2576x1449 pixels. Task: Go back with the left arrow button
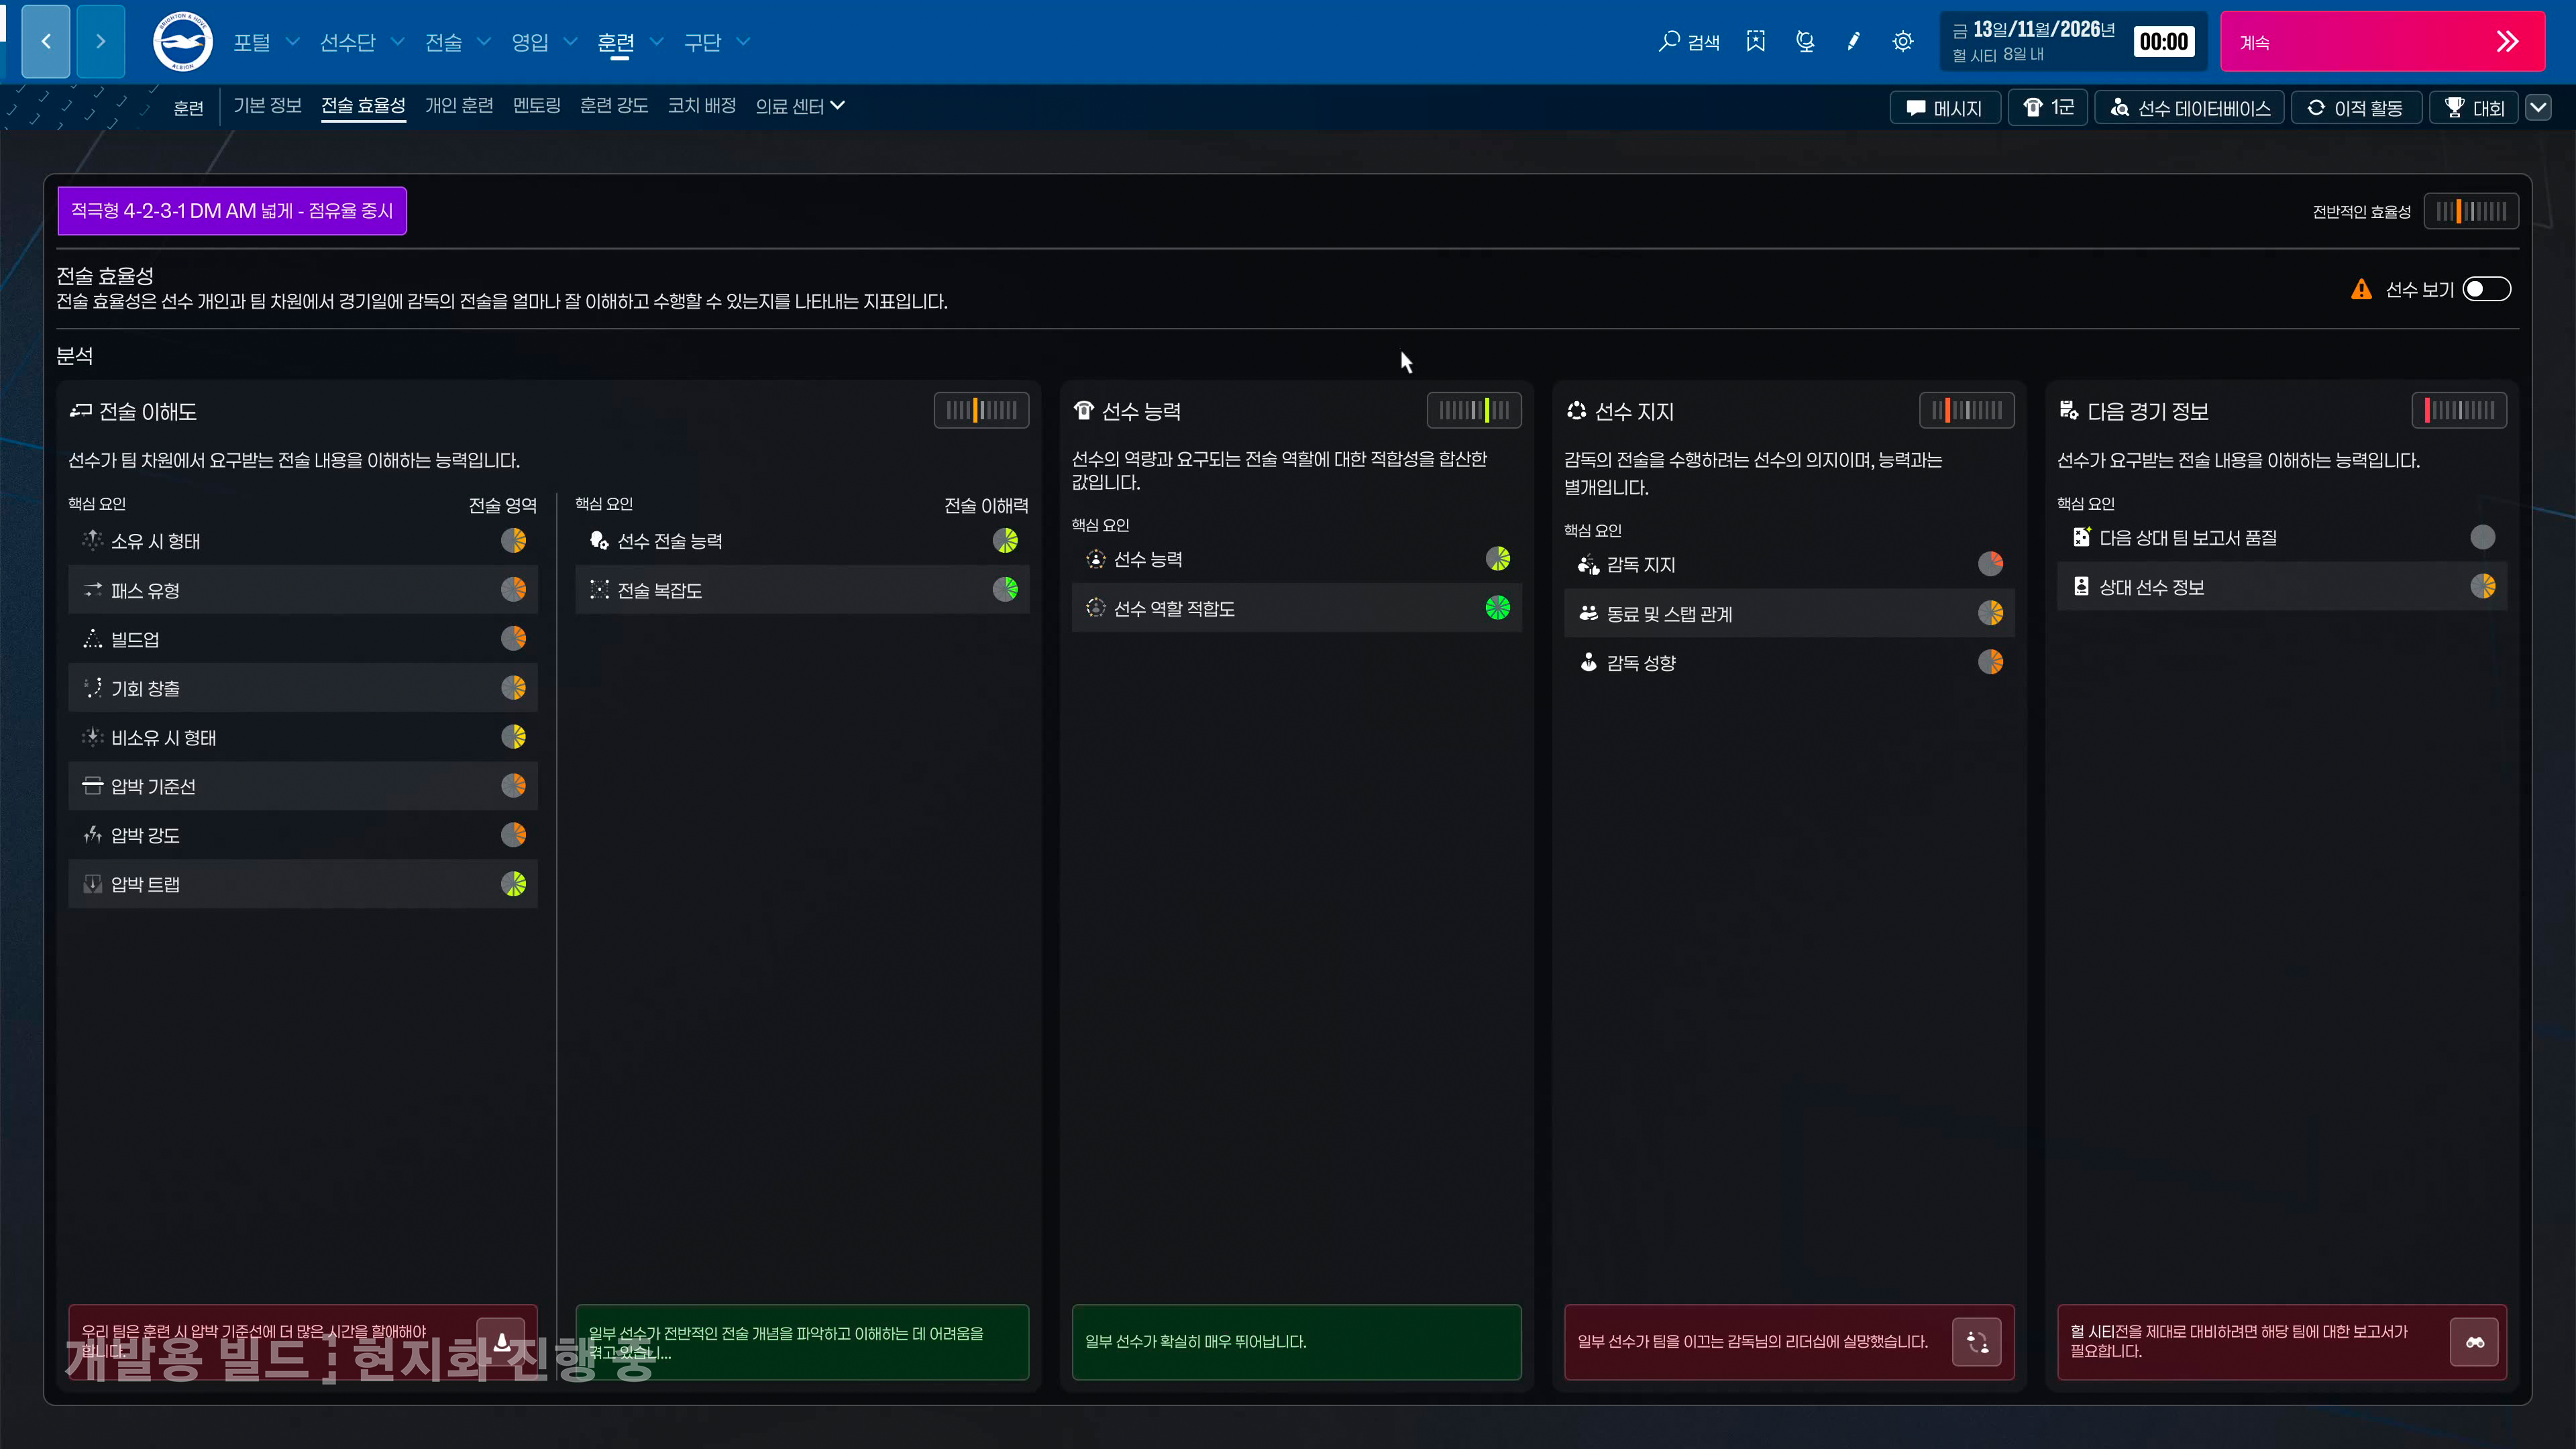point(46,41)
